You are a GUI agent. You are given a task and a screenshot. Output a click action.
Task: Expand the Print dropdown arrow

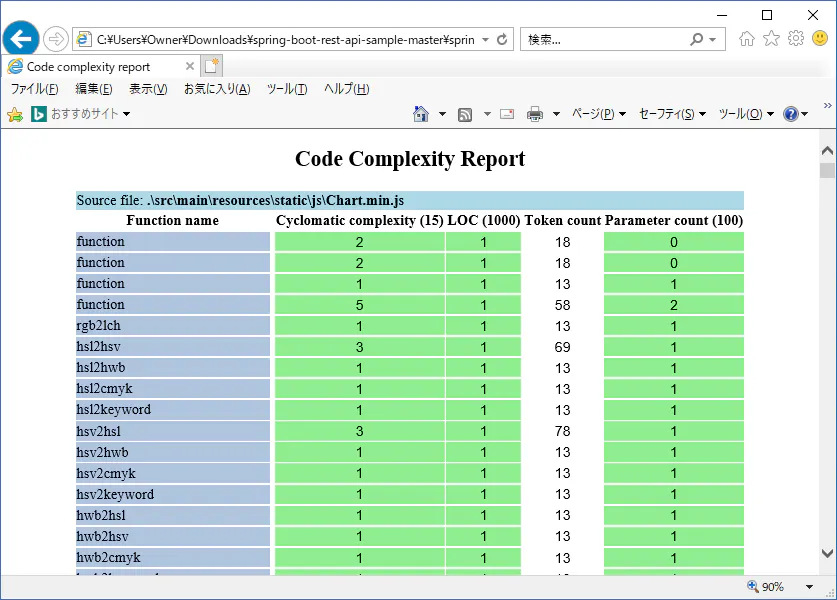click(x=556, y=114)
